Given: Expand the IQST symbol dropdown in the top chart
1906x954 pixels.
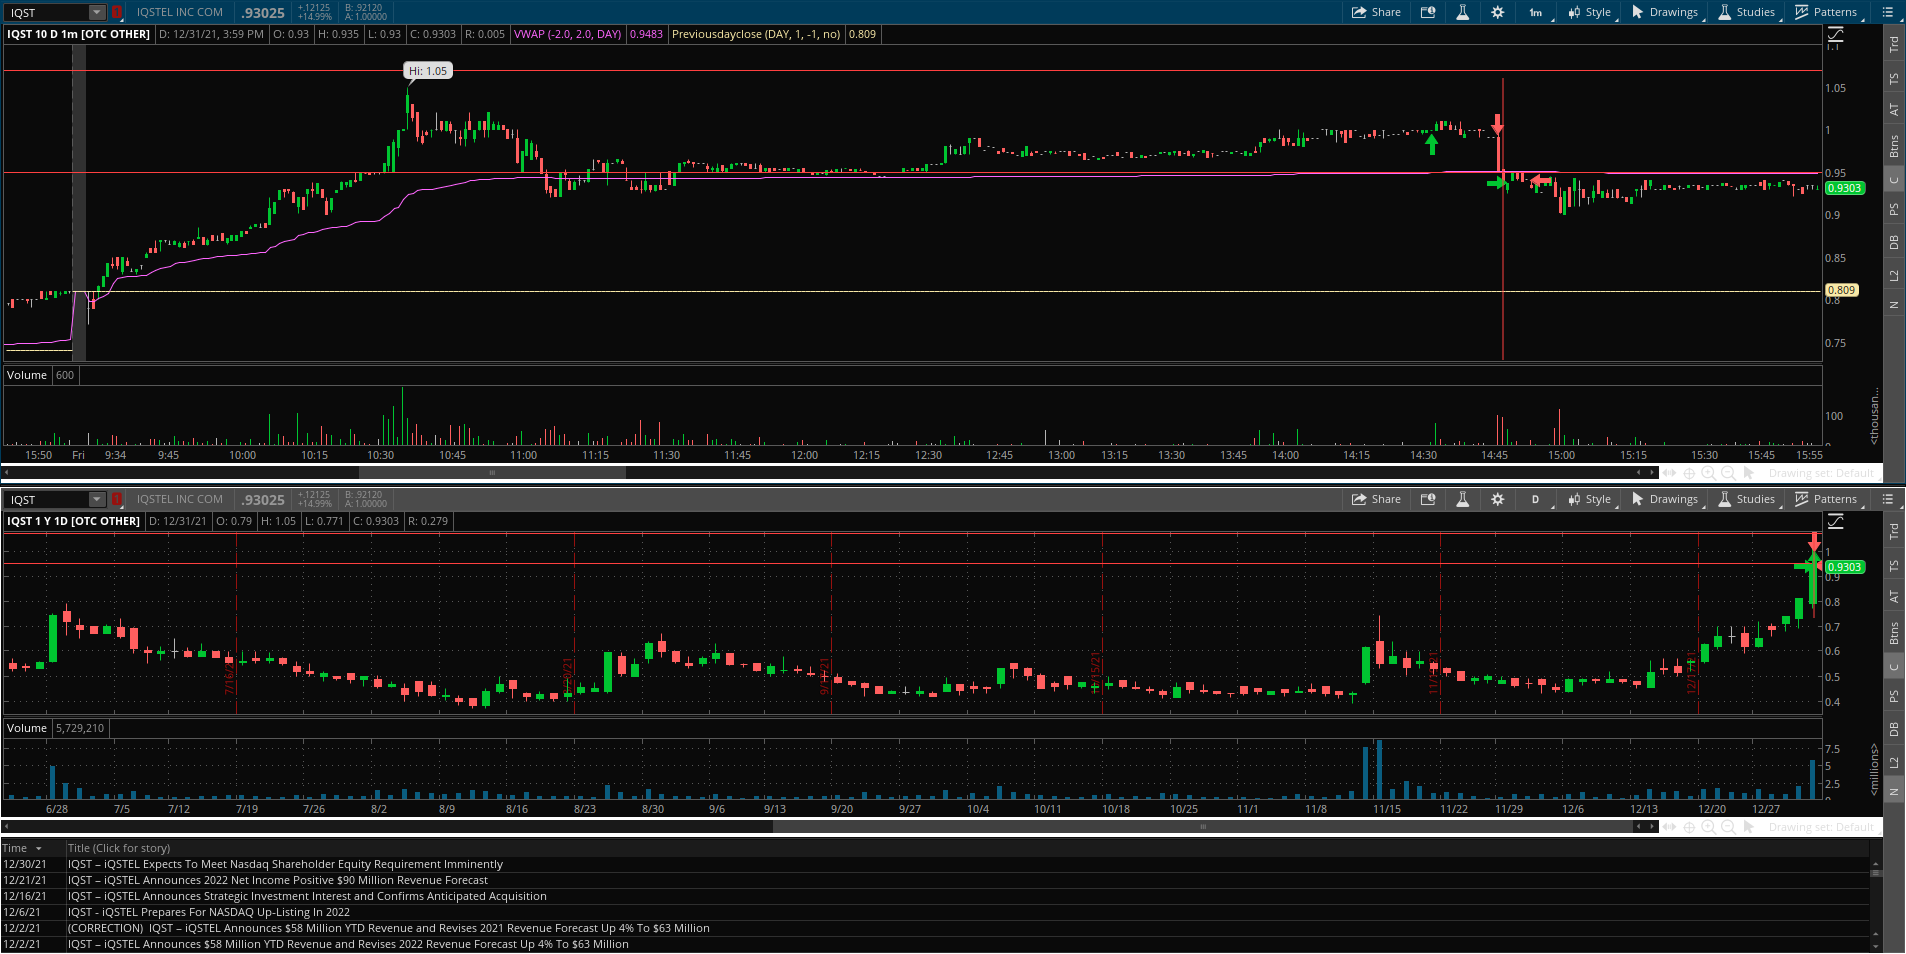Looking at the screenshot, I should click(x=97, y=12).
